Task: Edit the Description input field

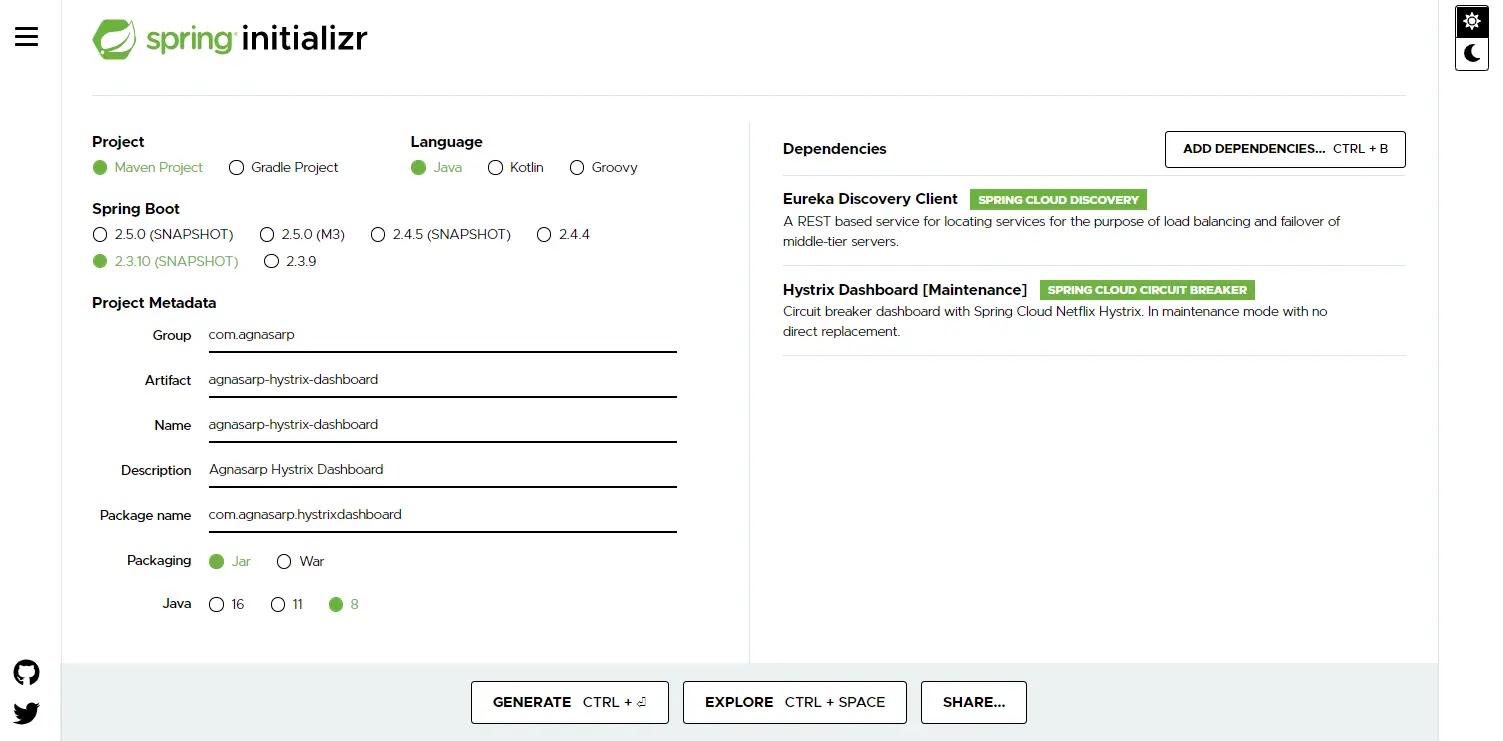Action: click(442, 470)
